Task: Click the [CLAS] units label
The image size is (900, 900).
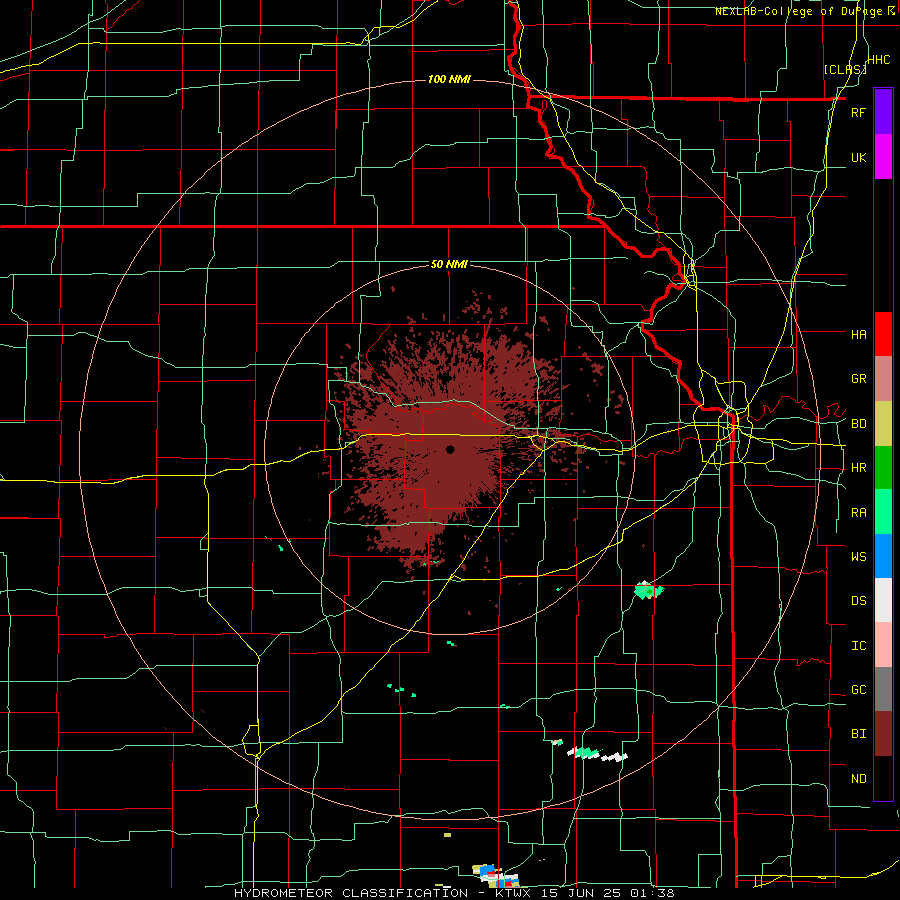Action: (845, 69)
